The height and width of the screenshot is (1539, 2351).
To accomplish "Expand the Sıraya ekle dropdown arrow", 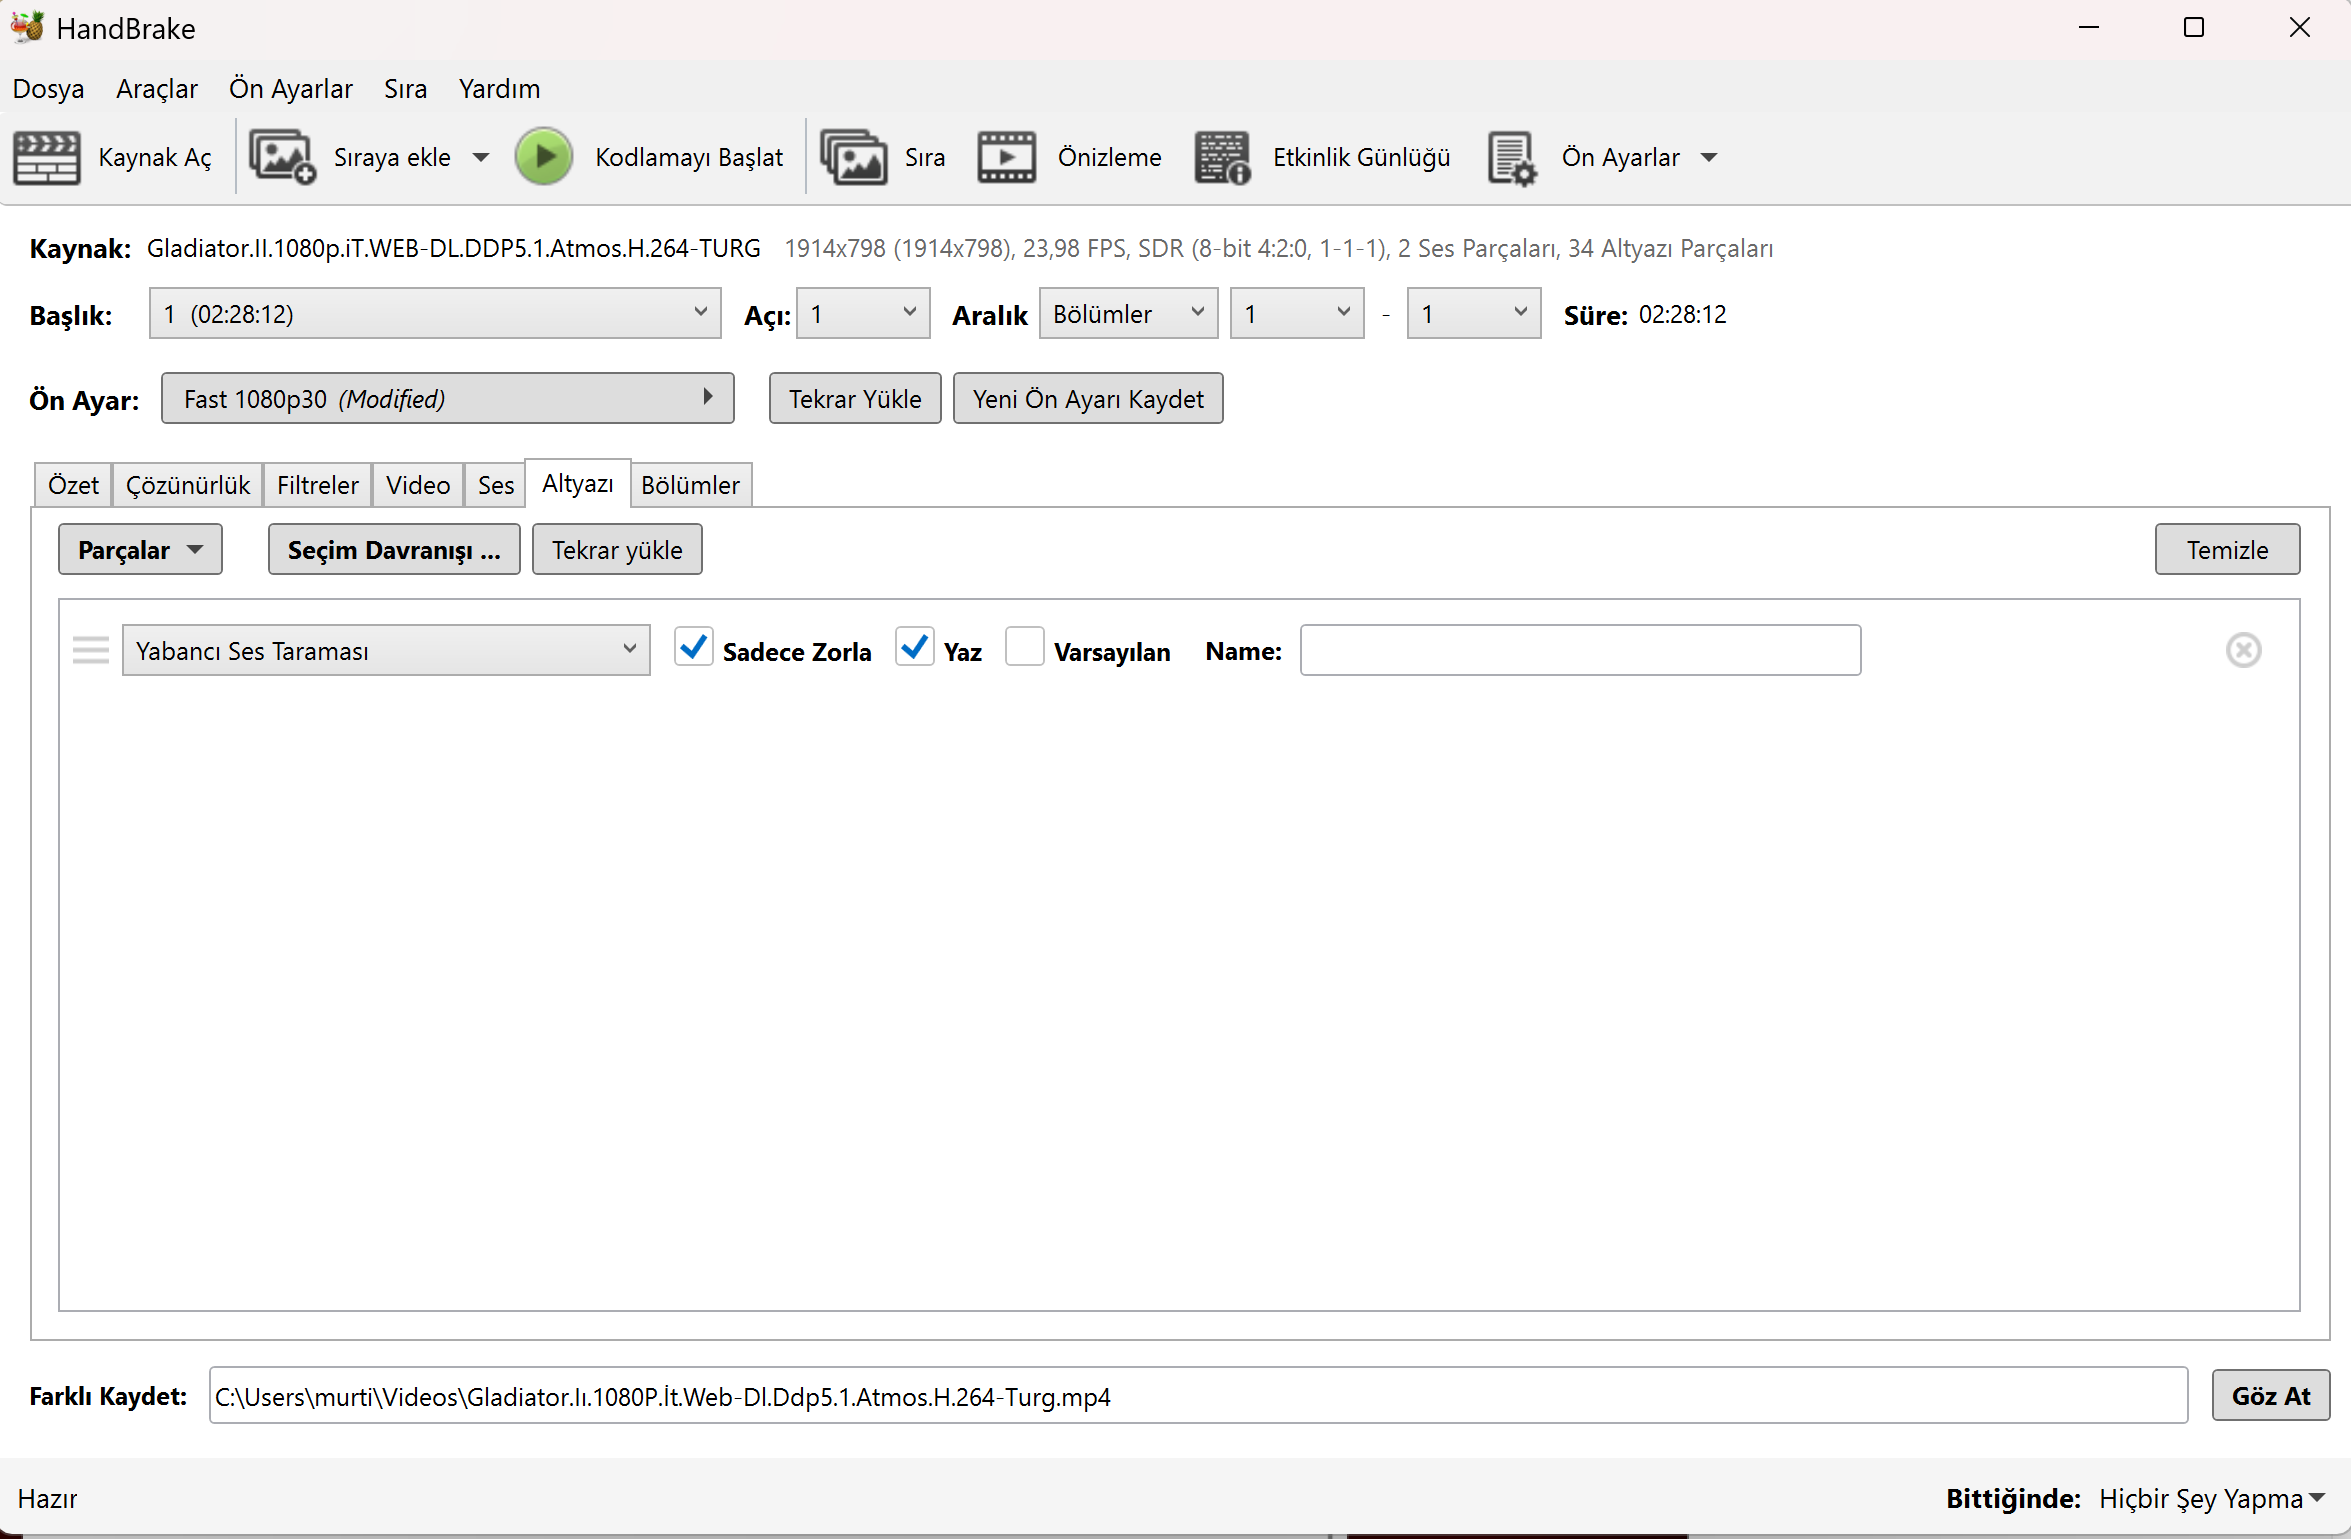I will (481, 158).
